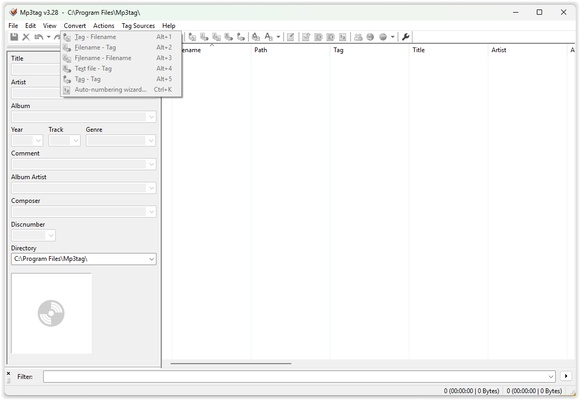Close the Filter bar with its x
Image resolution: width=580 pixels, height=400 pixels.
pos(9,374)
